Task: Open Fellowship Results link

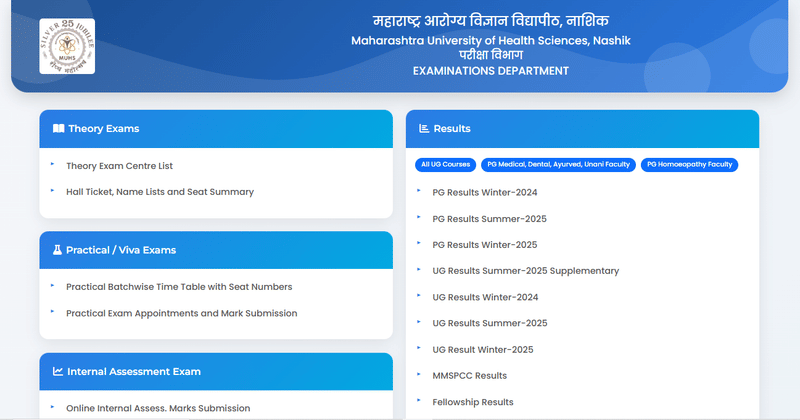Action: [x=472, y=402]
